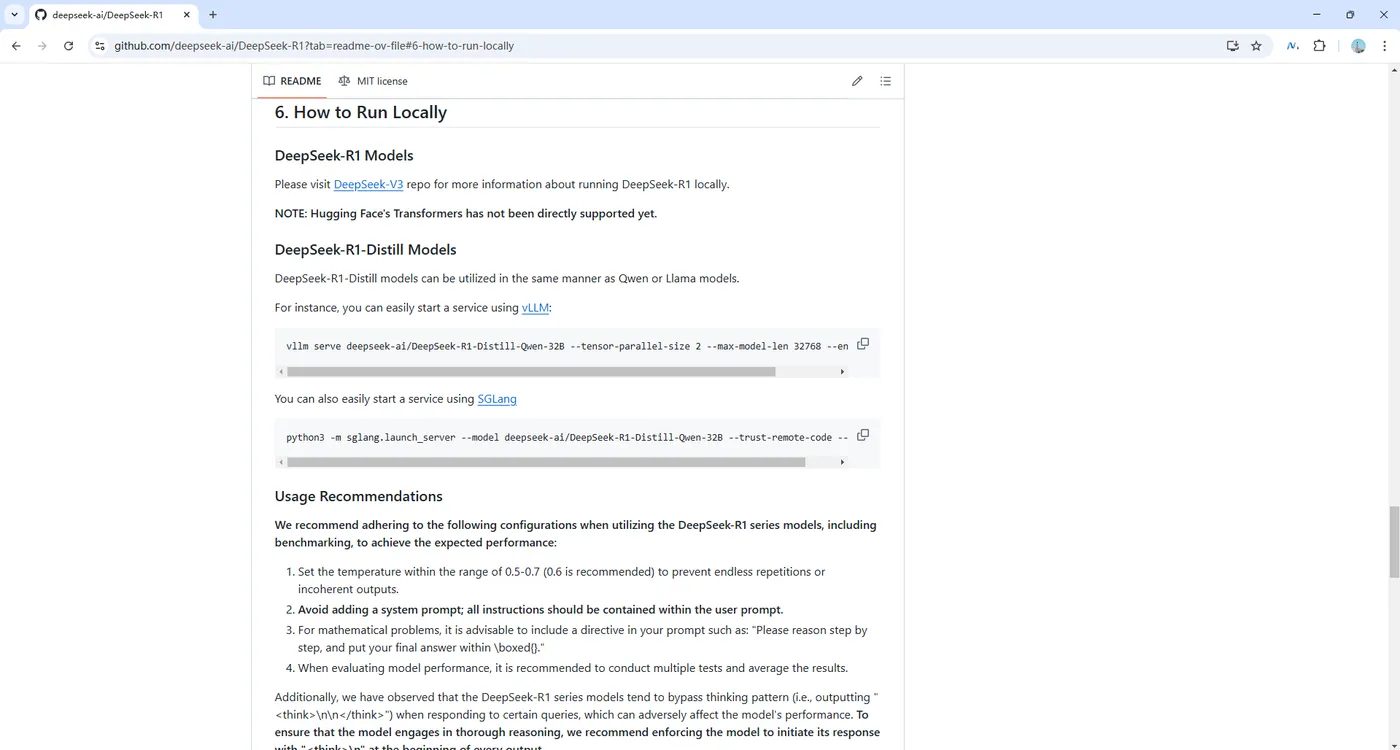Open a new tab with plus button

tap(213, 15)
